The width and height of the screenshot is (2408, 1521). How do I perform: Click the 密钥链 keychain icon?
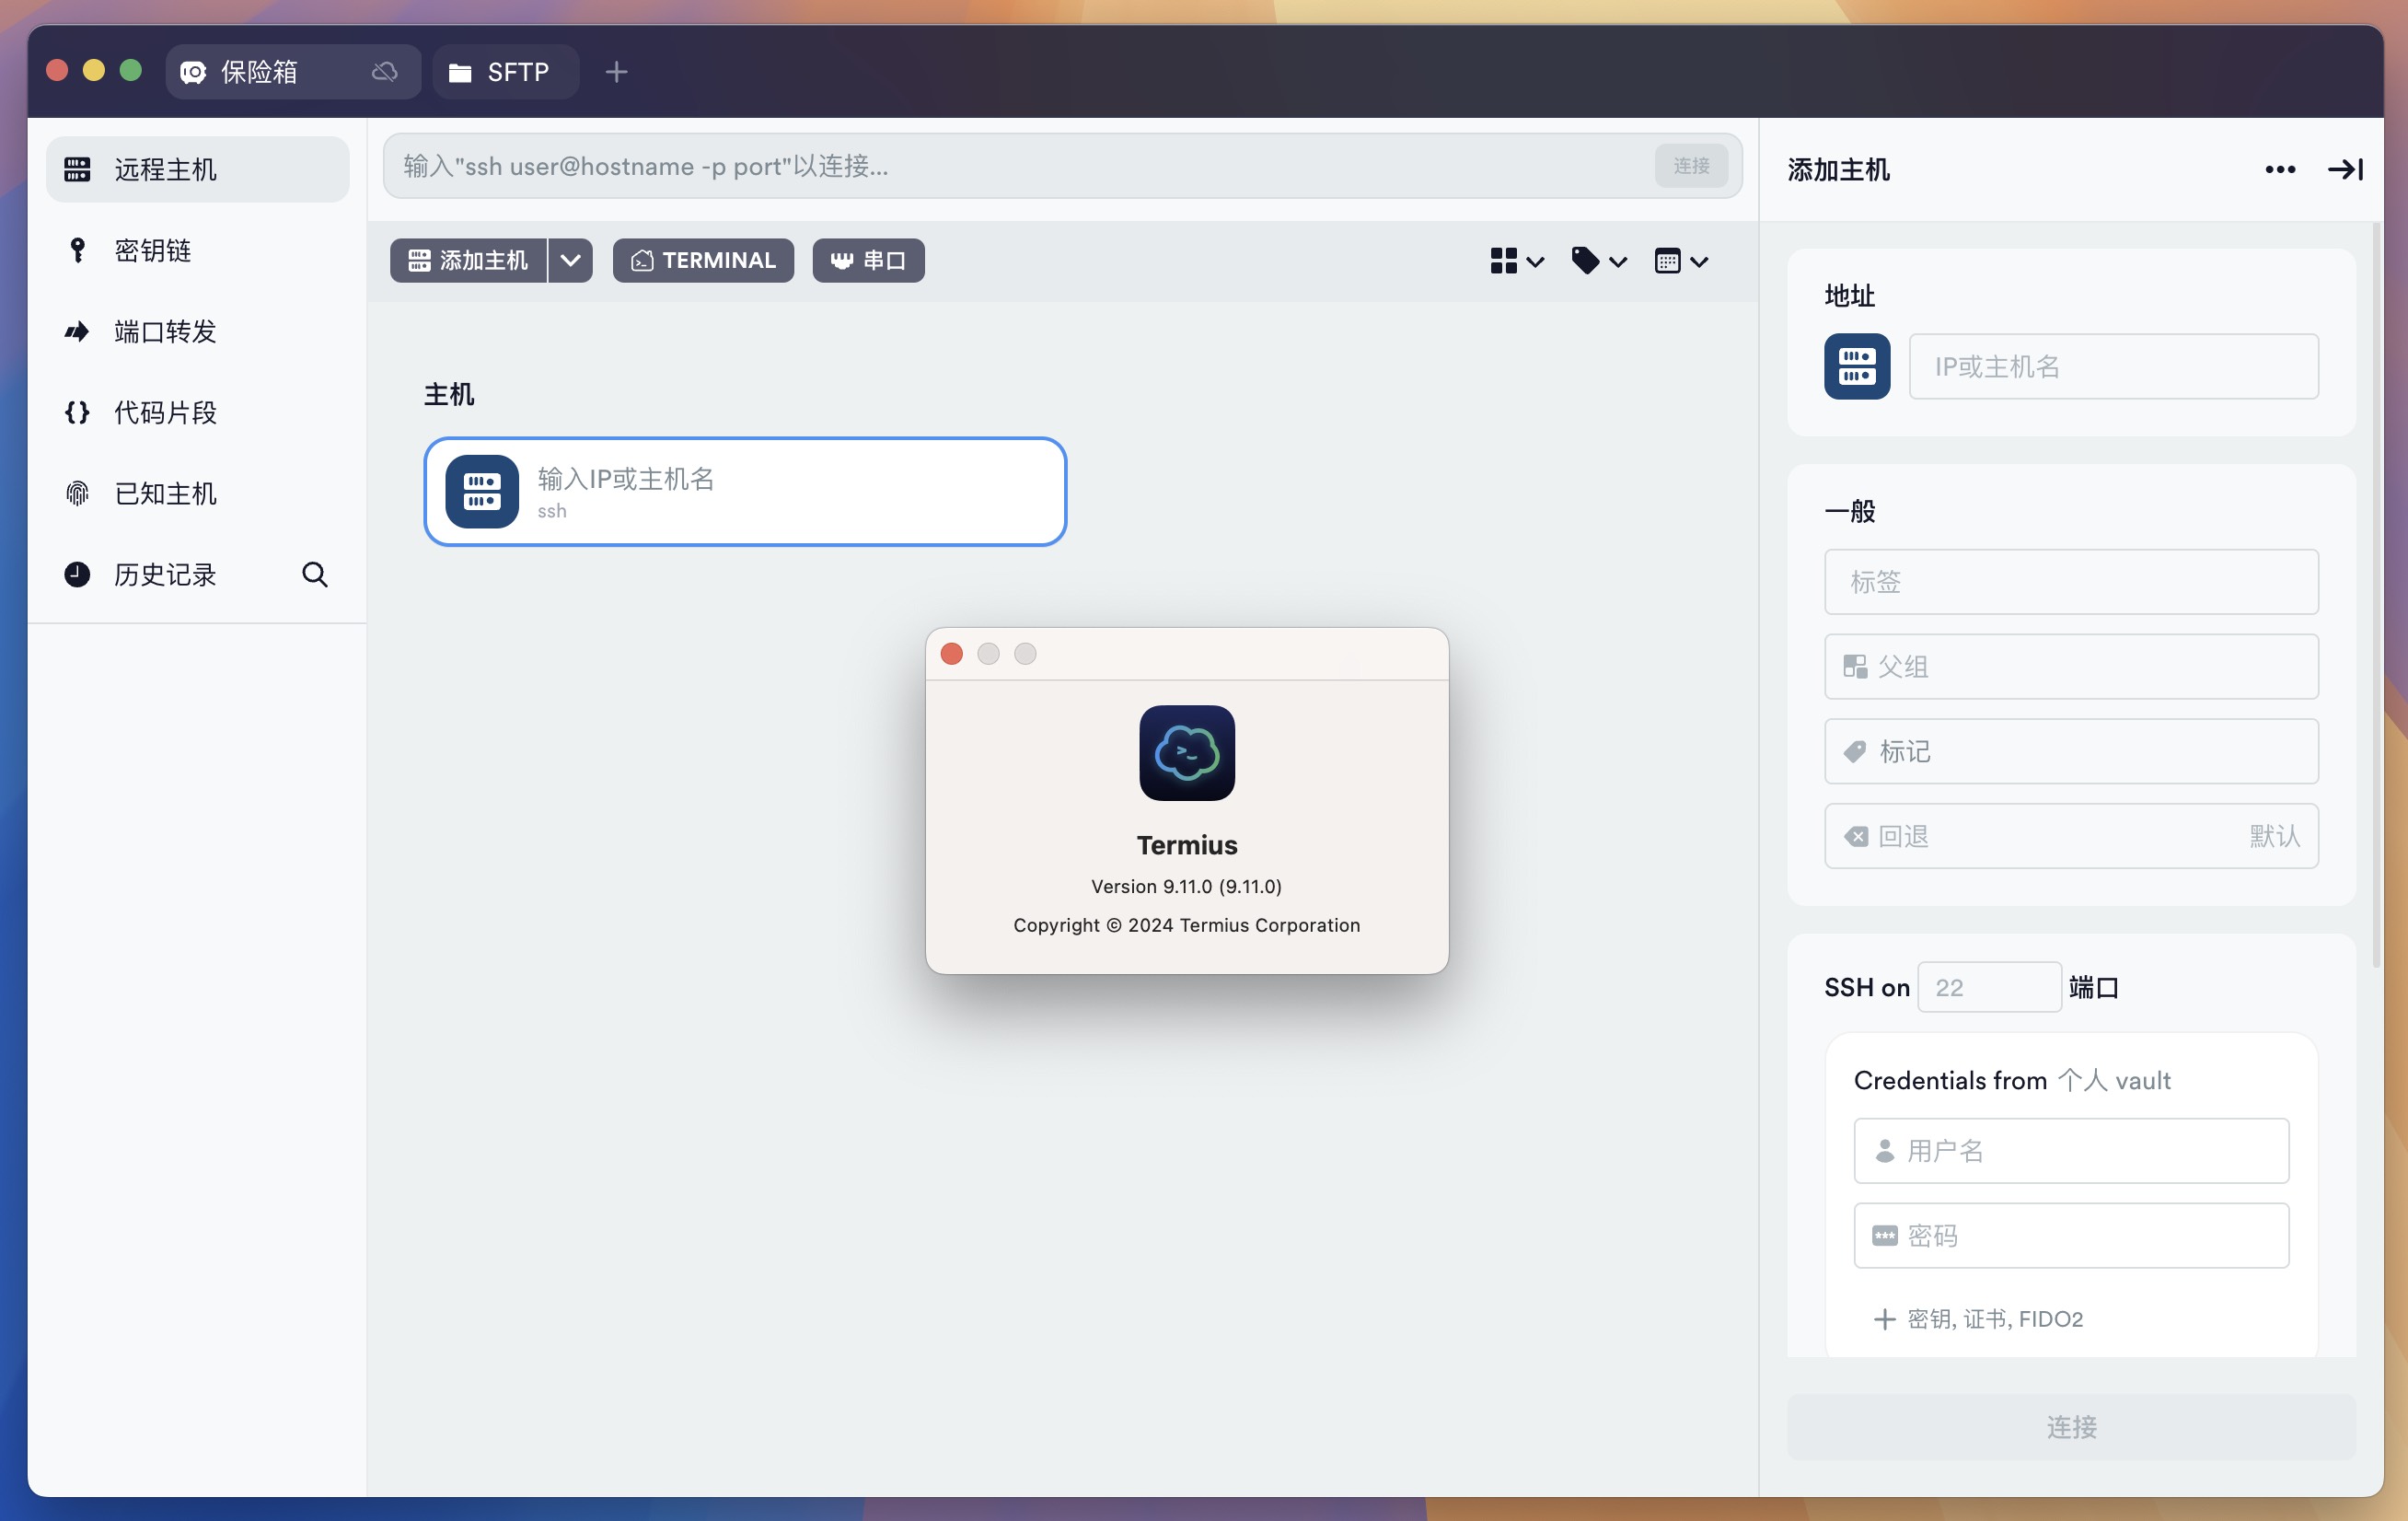point(77,249)
